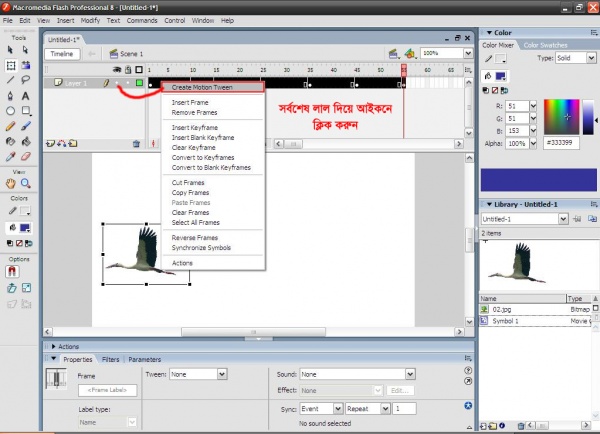600x434 pixels.
Task: Click the Black and White colors icon in Tools
Action: click(x=10, y=243)
